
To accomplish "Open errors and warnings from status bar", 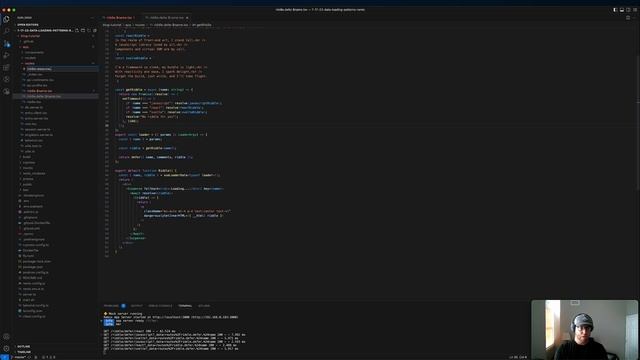I will click(49, 357).
